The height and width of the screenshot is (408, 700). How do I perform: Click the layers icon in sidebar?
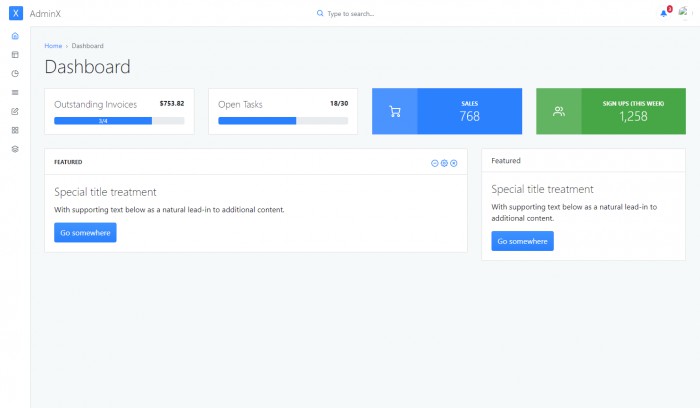[15, 148]
